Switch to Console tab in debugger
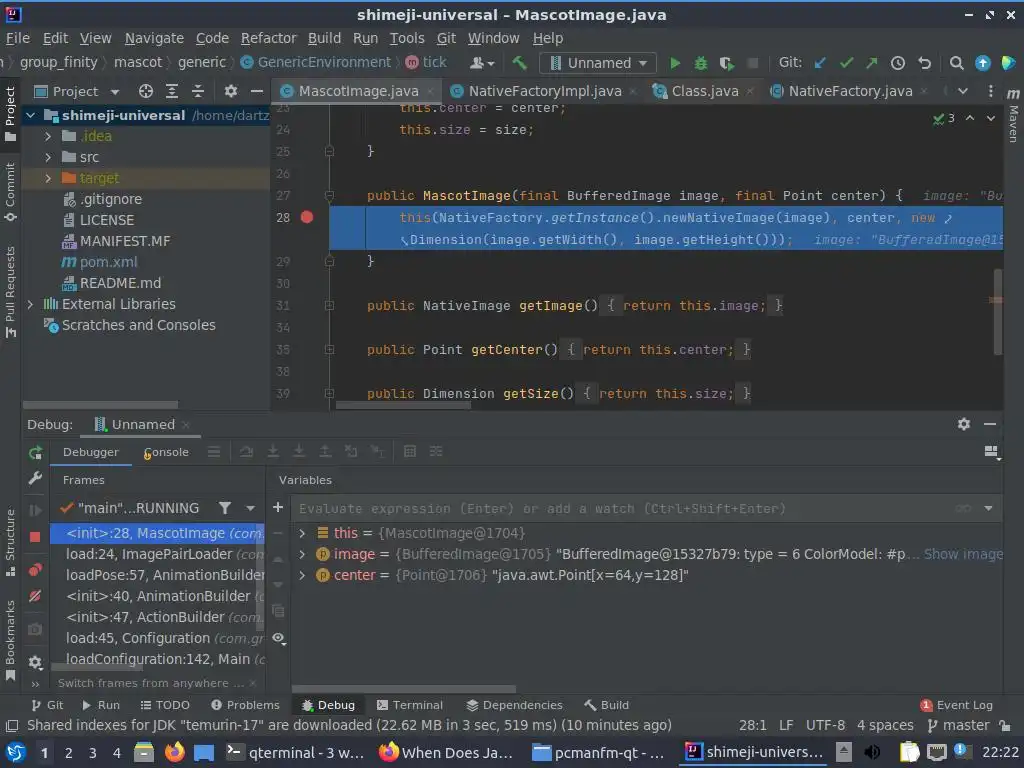The height and width of the screenshot is (768, 1024). click(166, 452)
